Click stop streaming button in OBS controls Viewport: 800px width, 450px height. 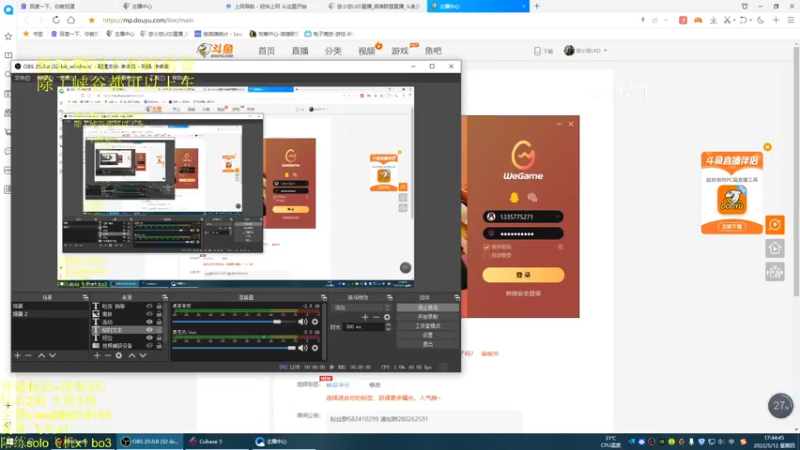pyautogui.click(x=428, y=308)
